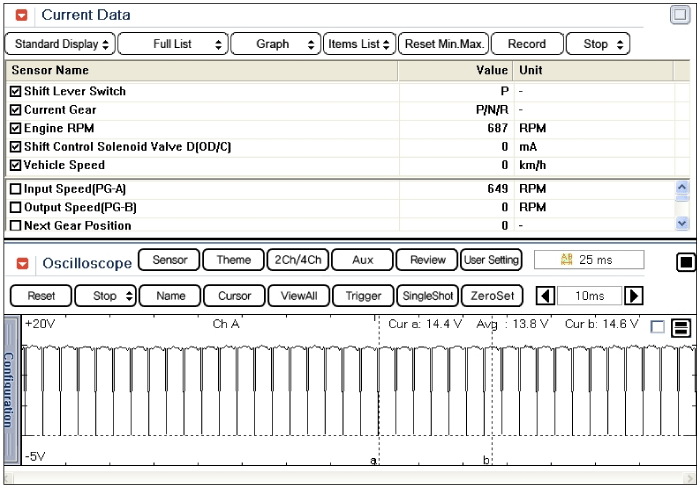Collapse the Oscilloscope panel red arrow
The height and width of the screenshot is (487, 700).
[x=22, y=263]
